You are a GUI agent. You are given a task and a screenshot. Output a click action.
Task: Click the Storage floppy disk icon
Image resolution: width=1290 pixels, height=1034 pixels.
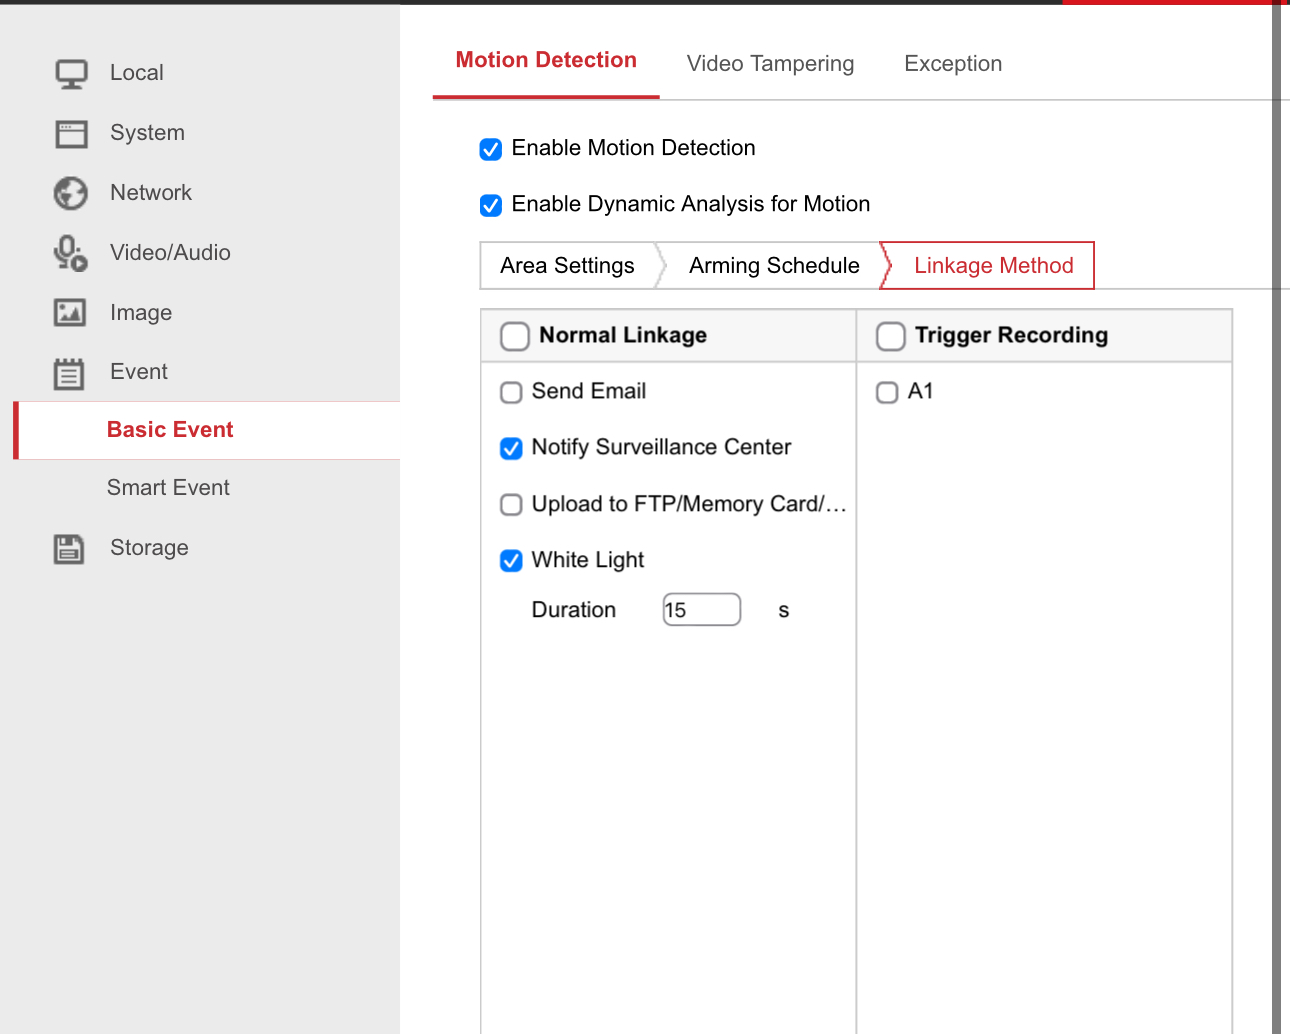(x=69, y=548)
